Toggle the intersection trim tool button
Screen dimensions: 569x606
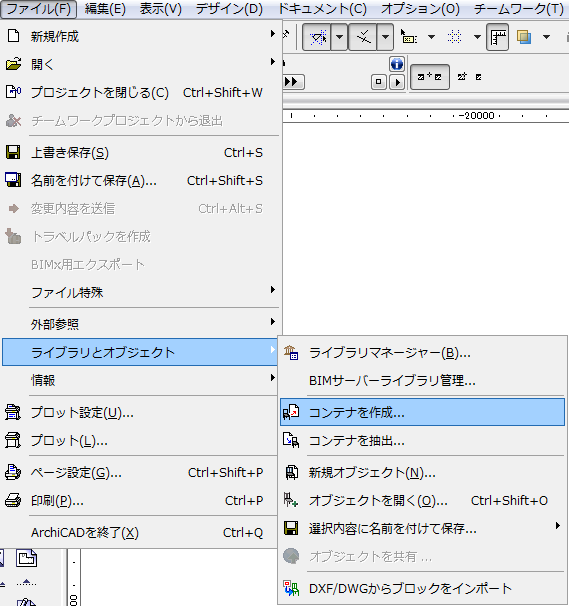coord(363,37)
